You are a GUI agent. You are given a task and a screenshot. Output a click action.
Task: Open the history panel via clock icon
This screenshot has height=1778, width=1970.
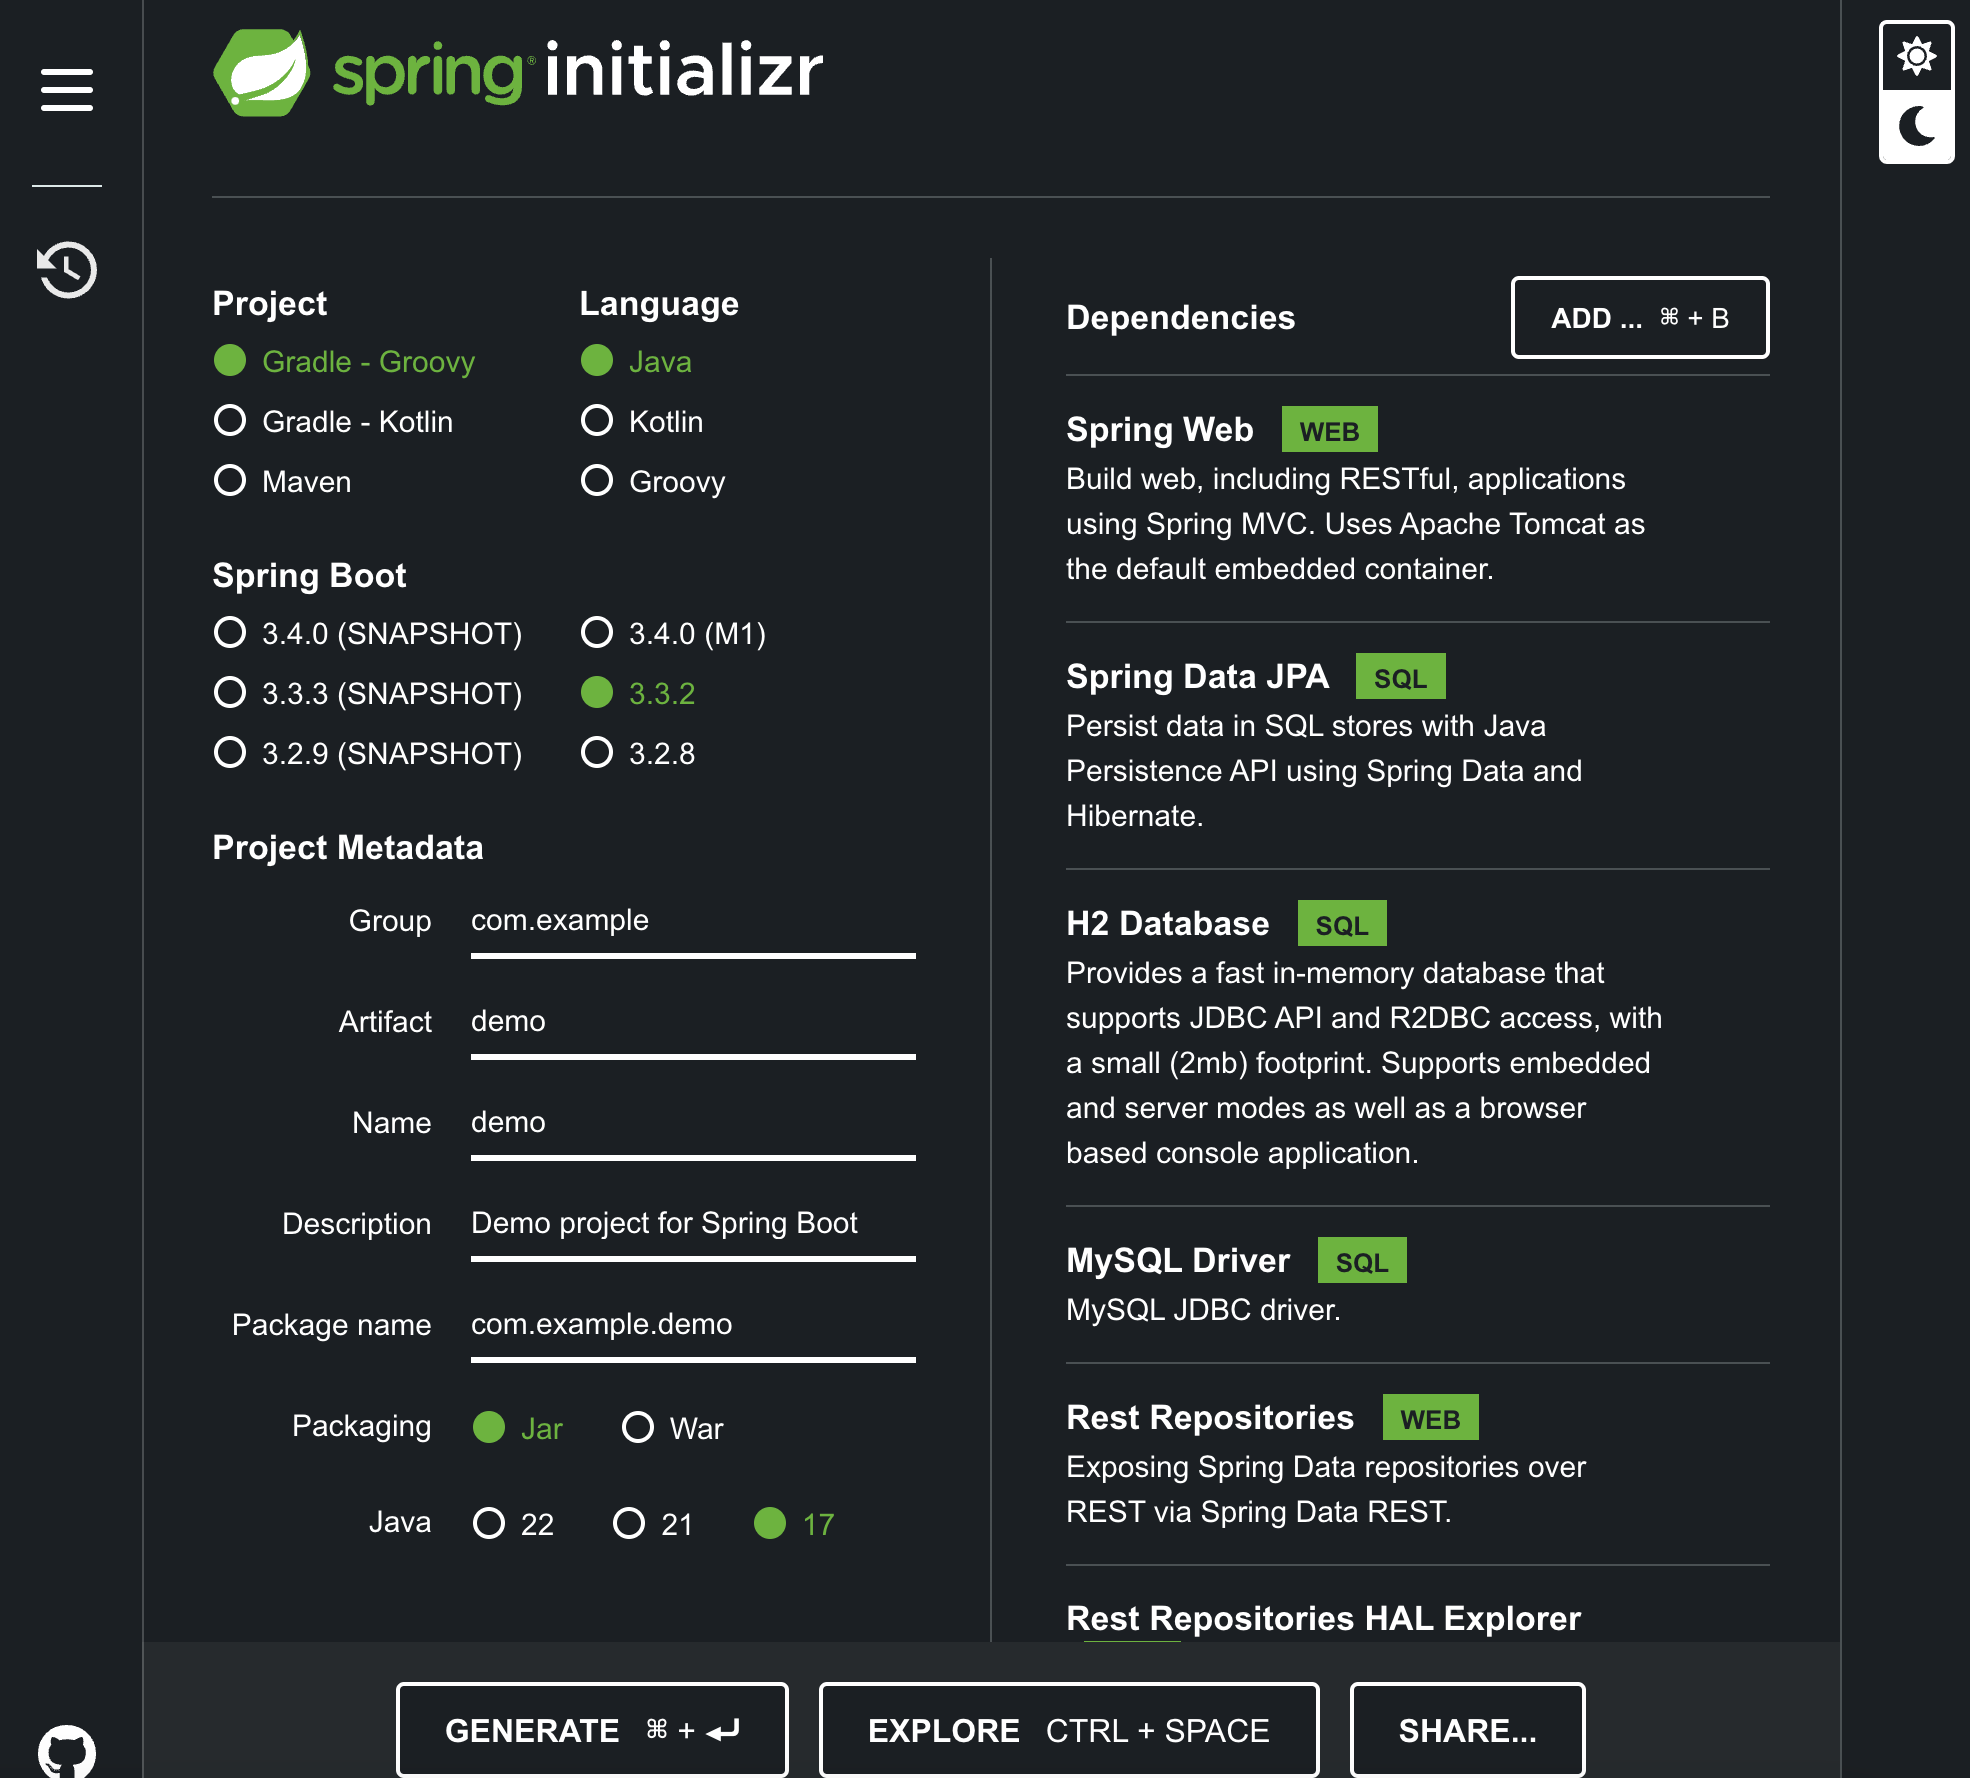point(65,268)
